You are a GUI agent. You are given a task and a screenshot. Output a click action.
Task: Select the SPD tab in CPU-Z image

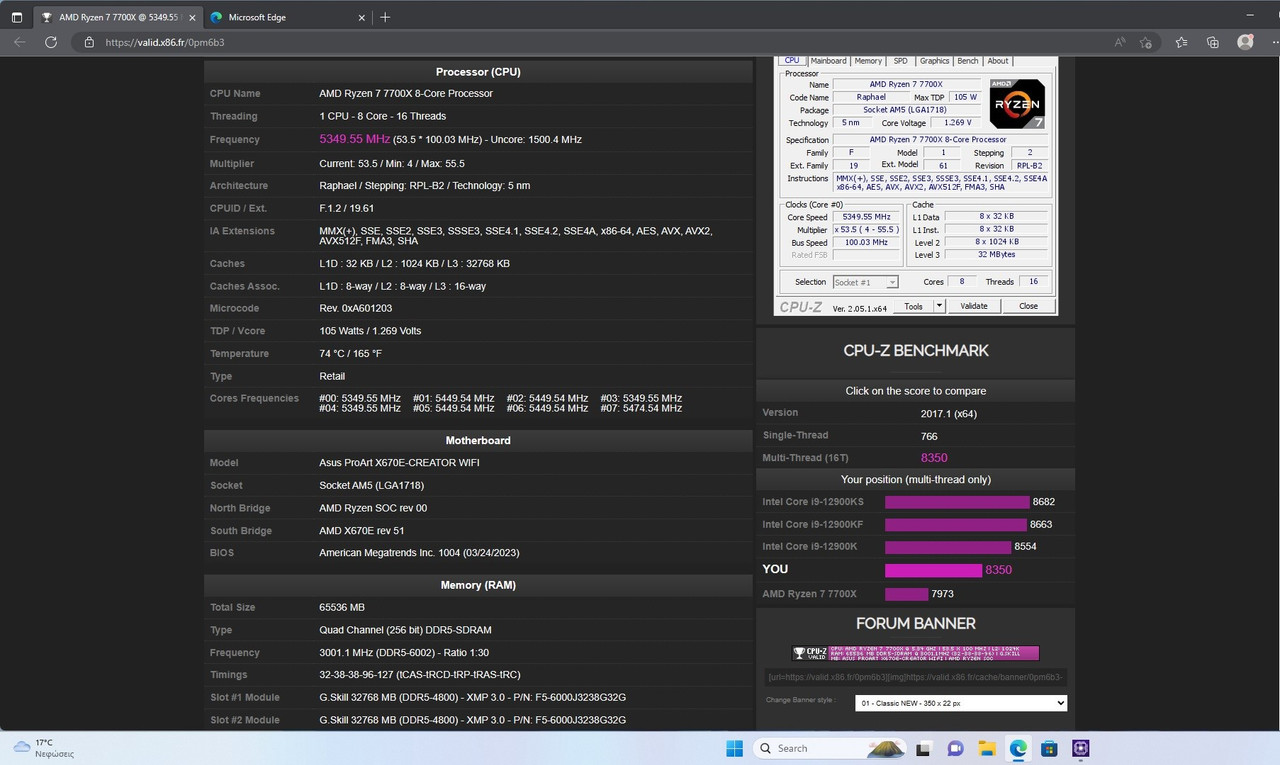pyautogui.click(x=901, y=61)
